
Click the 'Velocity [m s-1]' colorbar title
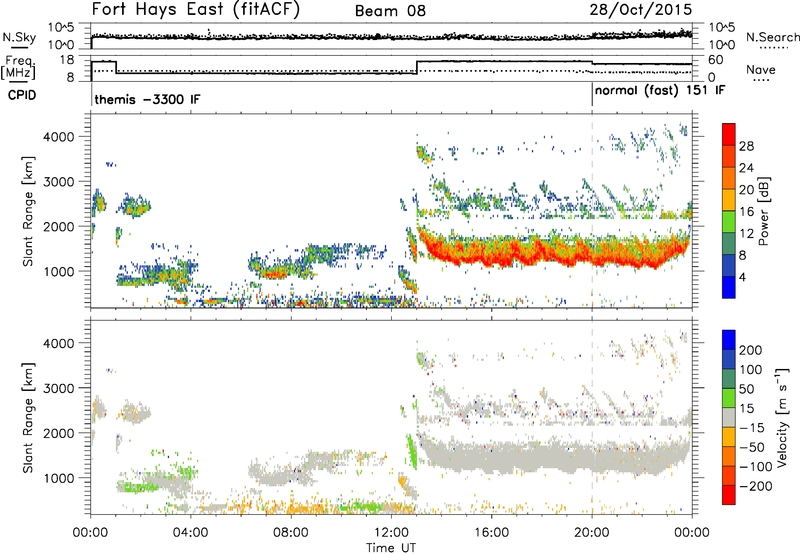[782, 418]
